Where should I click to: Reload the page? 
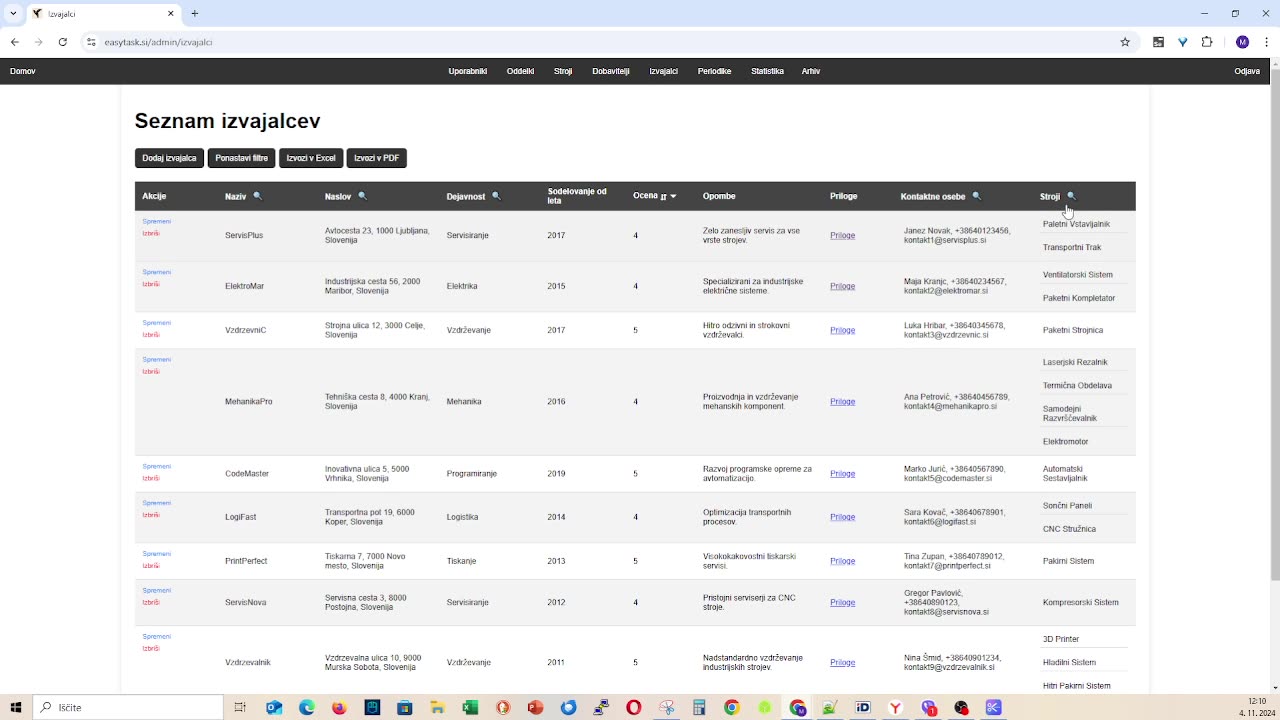coord(63,42)
